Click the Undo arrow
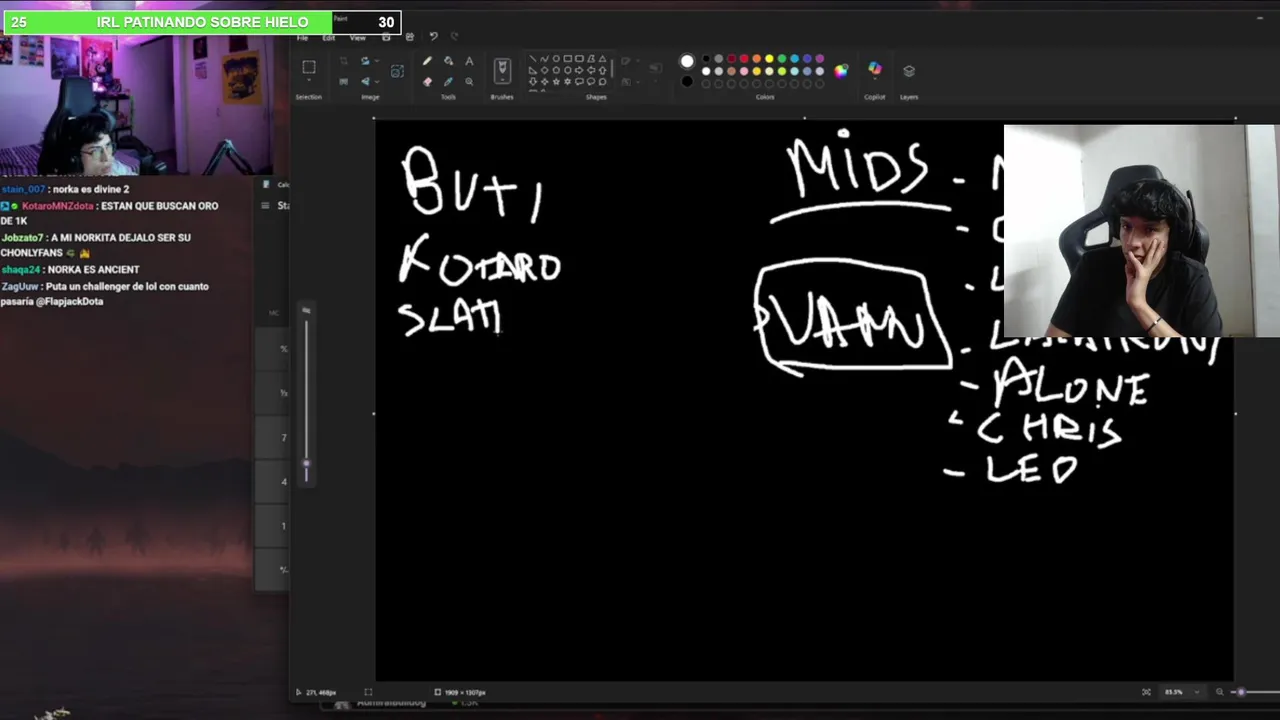Viewport: 1280px width, 720px height. point(434,37)
